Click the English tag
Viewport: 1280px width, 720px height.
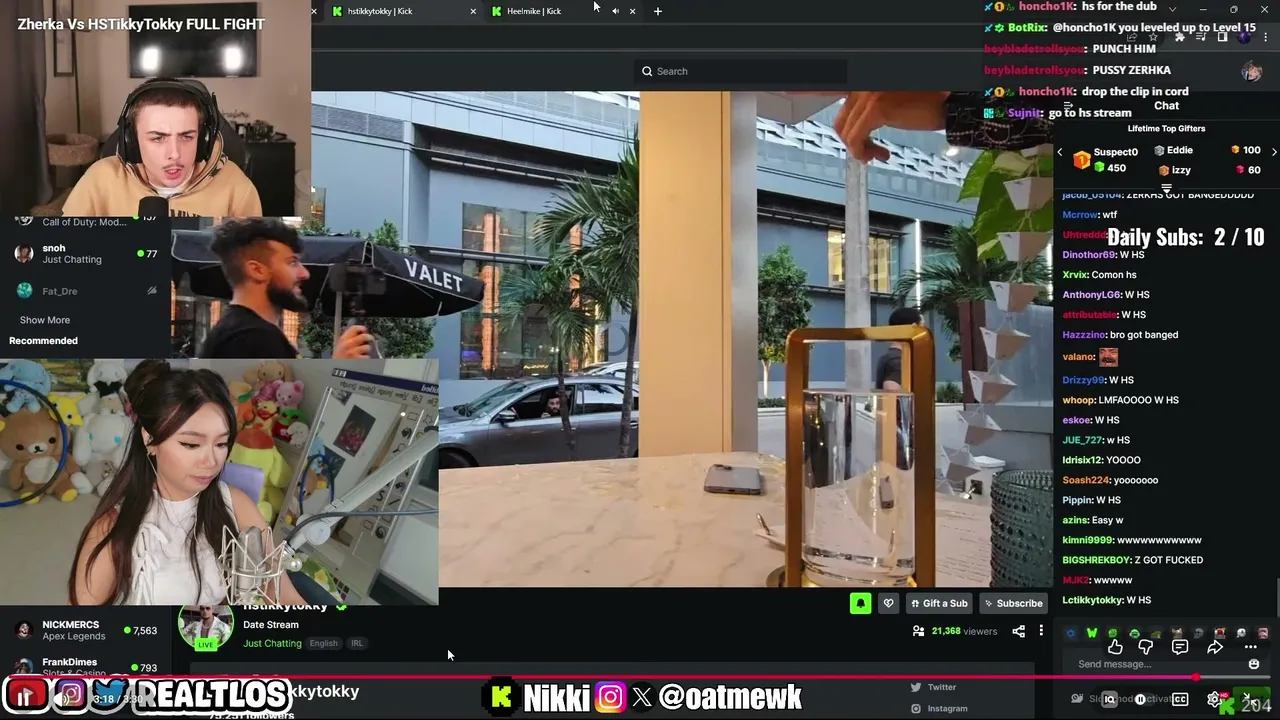(323, 643)
